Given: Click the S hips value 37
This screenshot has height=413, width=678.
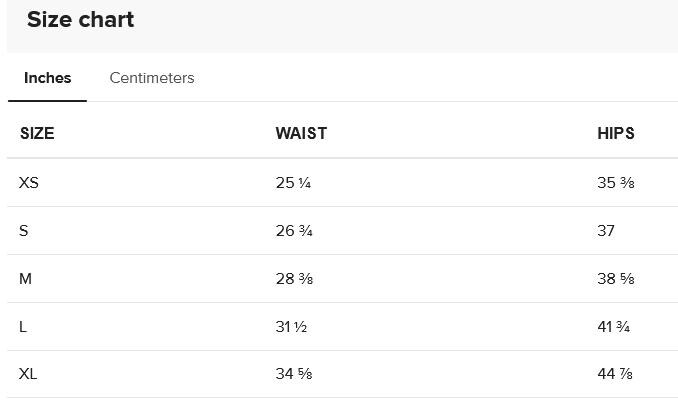Looking at the screenshot, I should [606, 231].
